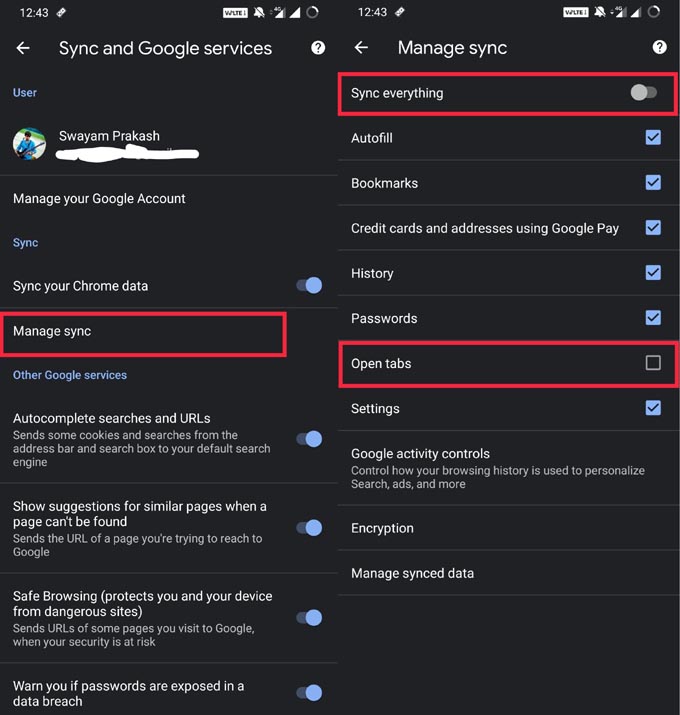Viewport: 680px width, 715px height.
Task: Tap Swayam Prakash profile avatar
Action: [29, 144]
